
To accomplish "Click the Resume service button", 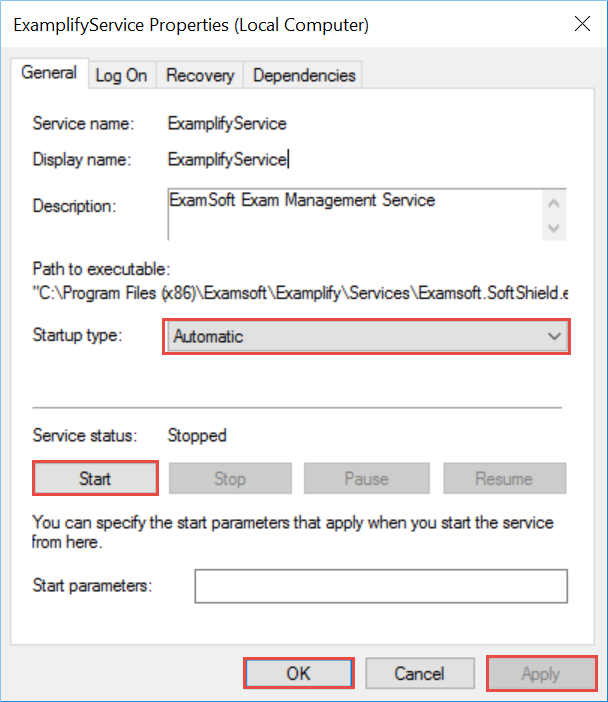I will (x=504, y=478).
